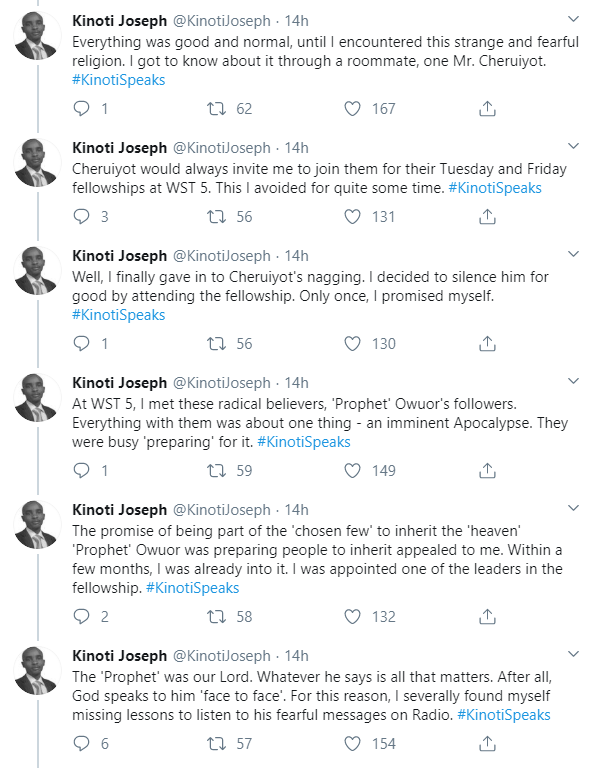The height and width of the screenshot is (768, 594).
Task: Retweet the tweet with 58 retweets
Action: pos(216,617)
